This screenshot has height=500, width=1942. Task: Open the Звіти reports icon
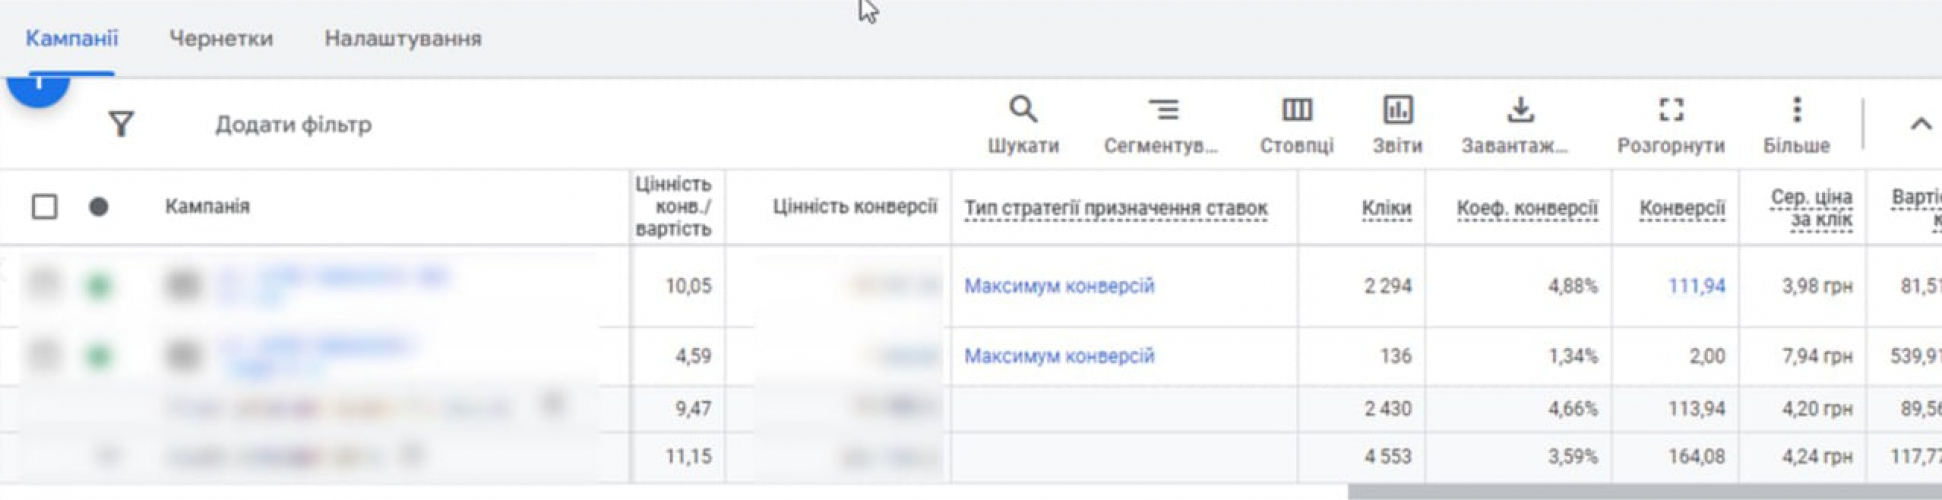point(1397,125)
